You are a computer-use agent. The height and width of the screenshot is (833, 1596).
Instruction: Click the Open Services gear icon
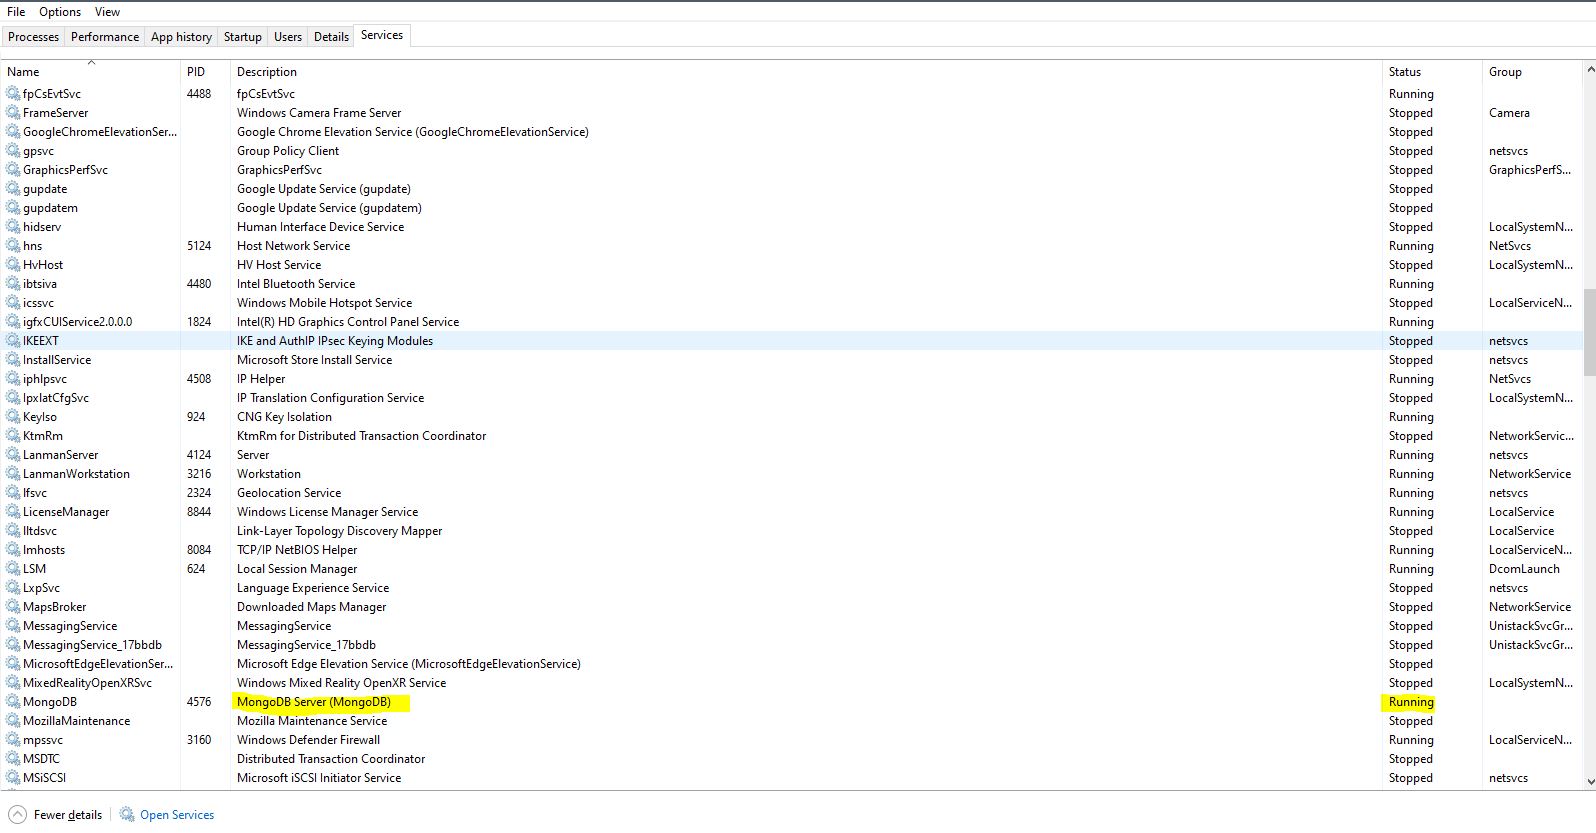[x=127, y=815]
